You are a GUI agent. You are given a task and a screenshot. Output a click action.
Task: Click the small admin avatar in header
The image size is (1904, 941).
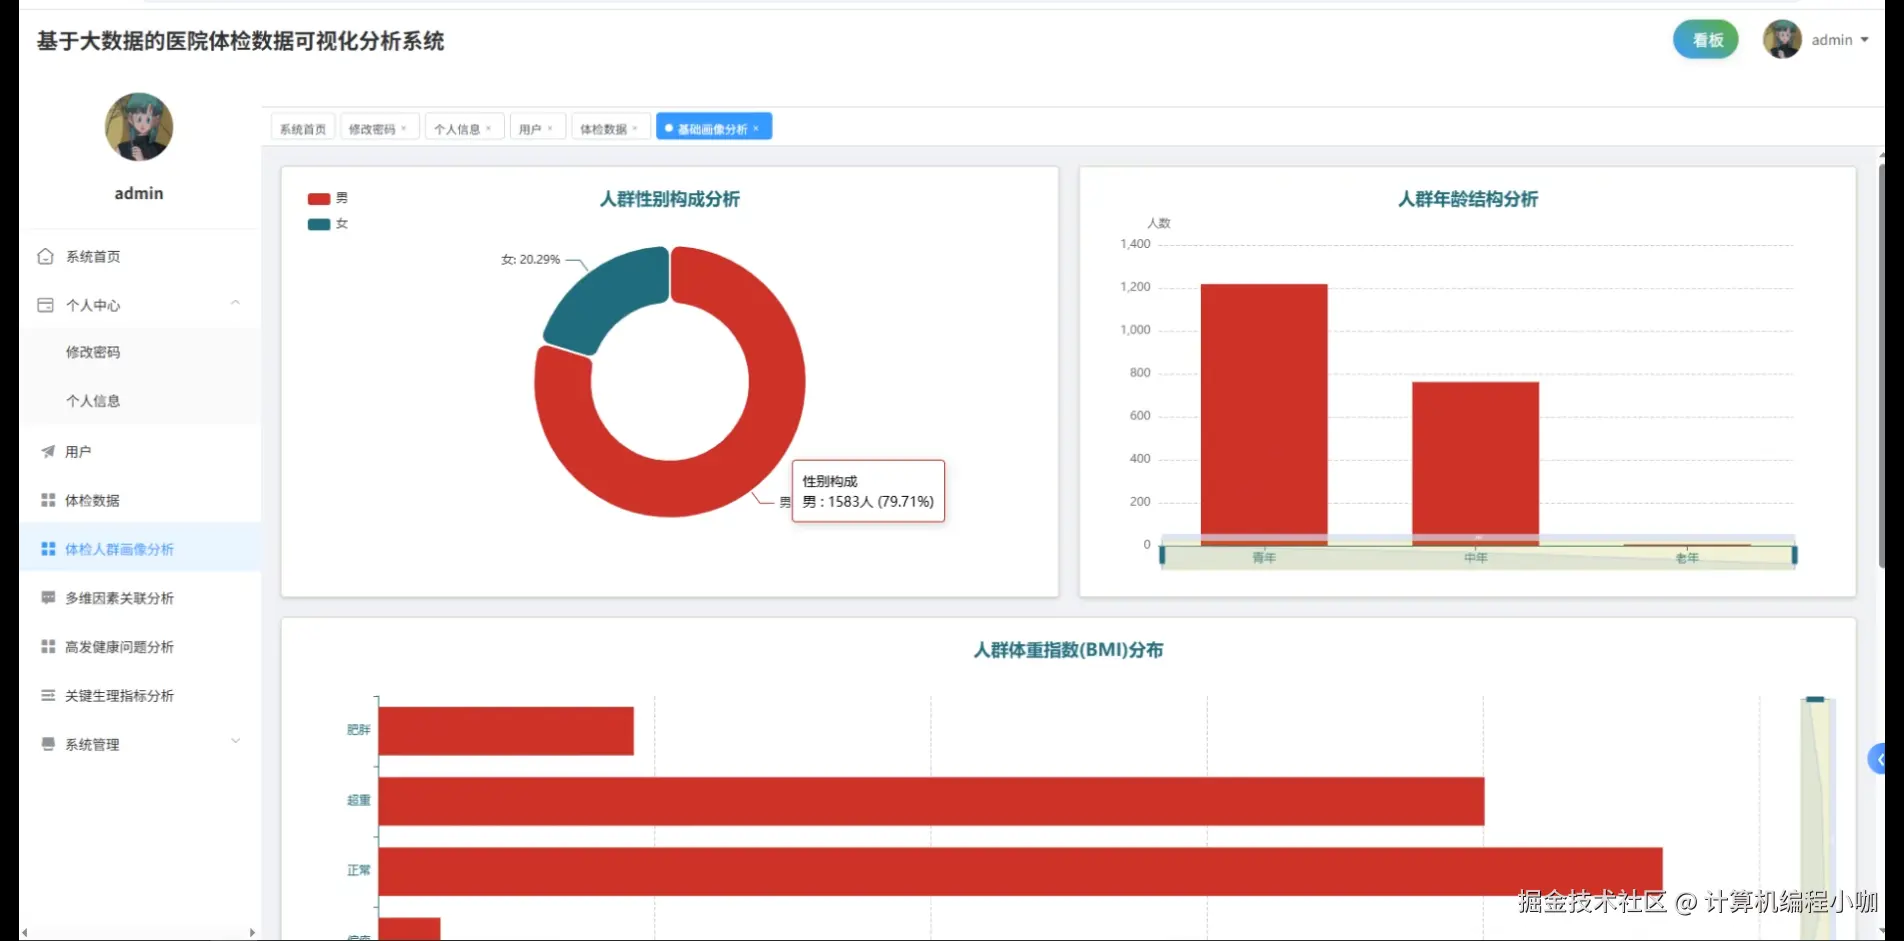(x=1782, y=39)
